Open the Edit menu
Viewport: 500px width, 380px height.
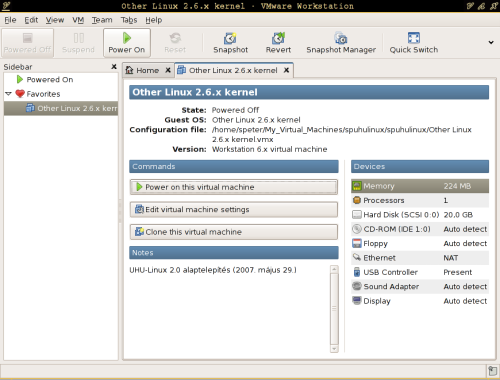point(31,20)
